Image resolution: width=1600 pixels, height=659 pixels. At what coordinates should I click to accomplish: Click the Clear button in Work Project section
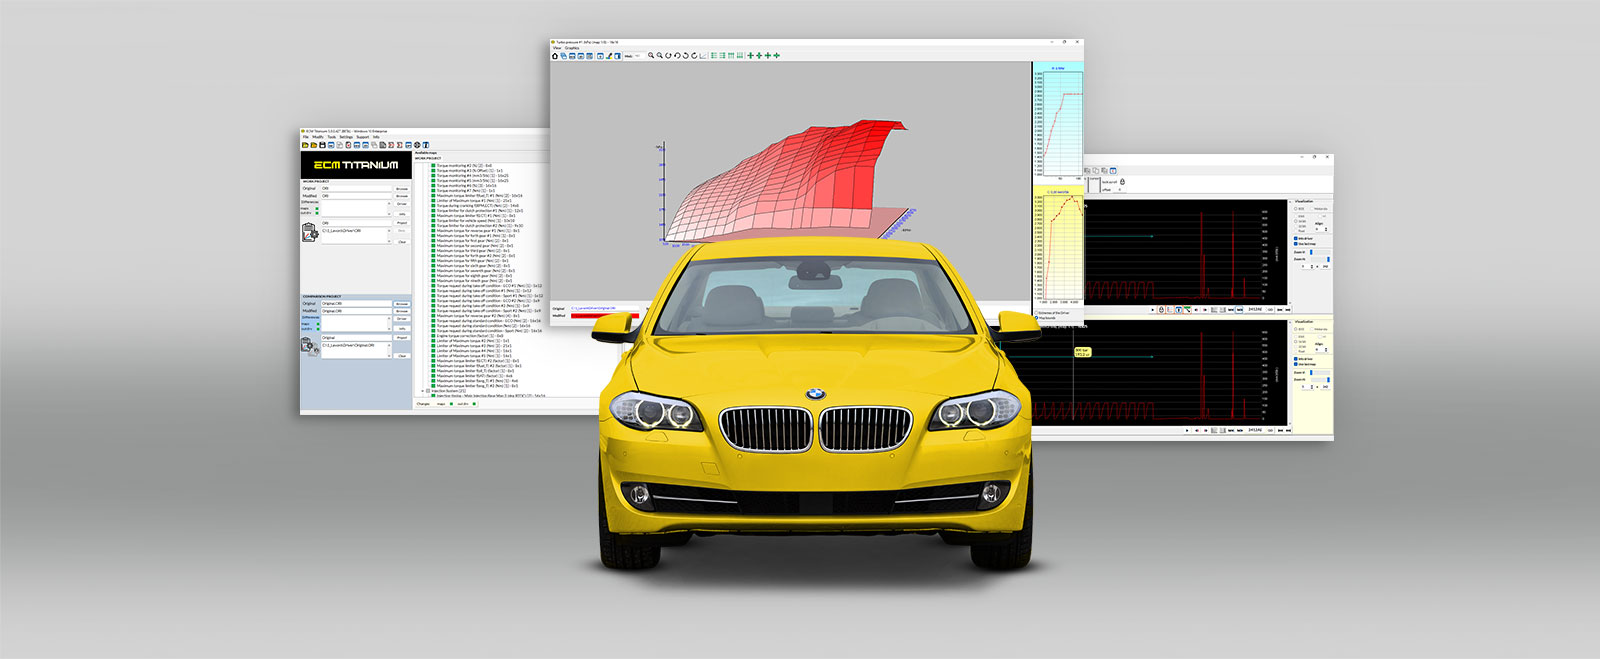click(402, 242)
